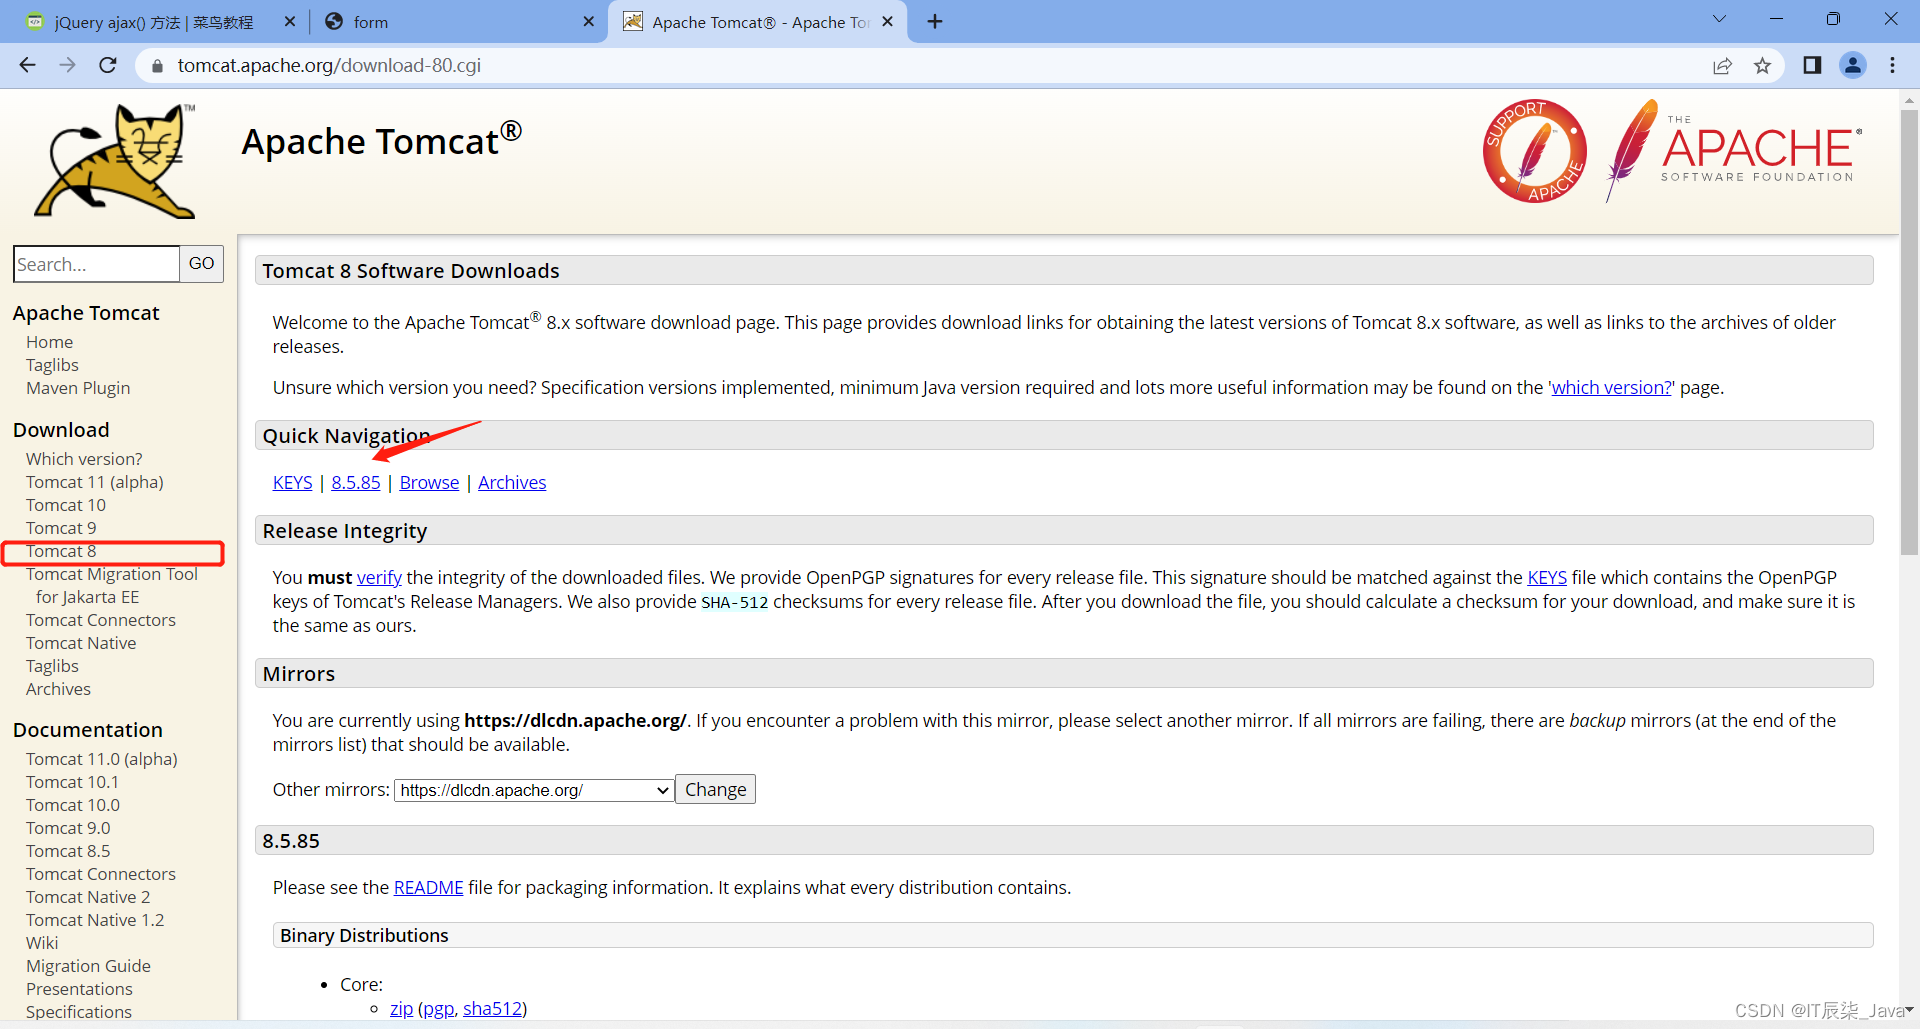Viewport: 1920px width, 1029px height.
Task: Open Tomcat 8 download link
Action: click(x=61, y=551)
